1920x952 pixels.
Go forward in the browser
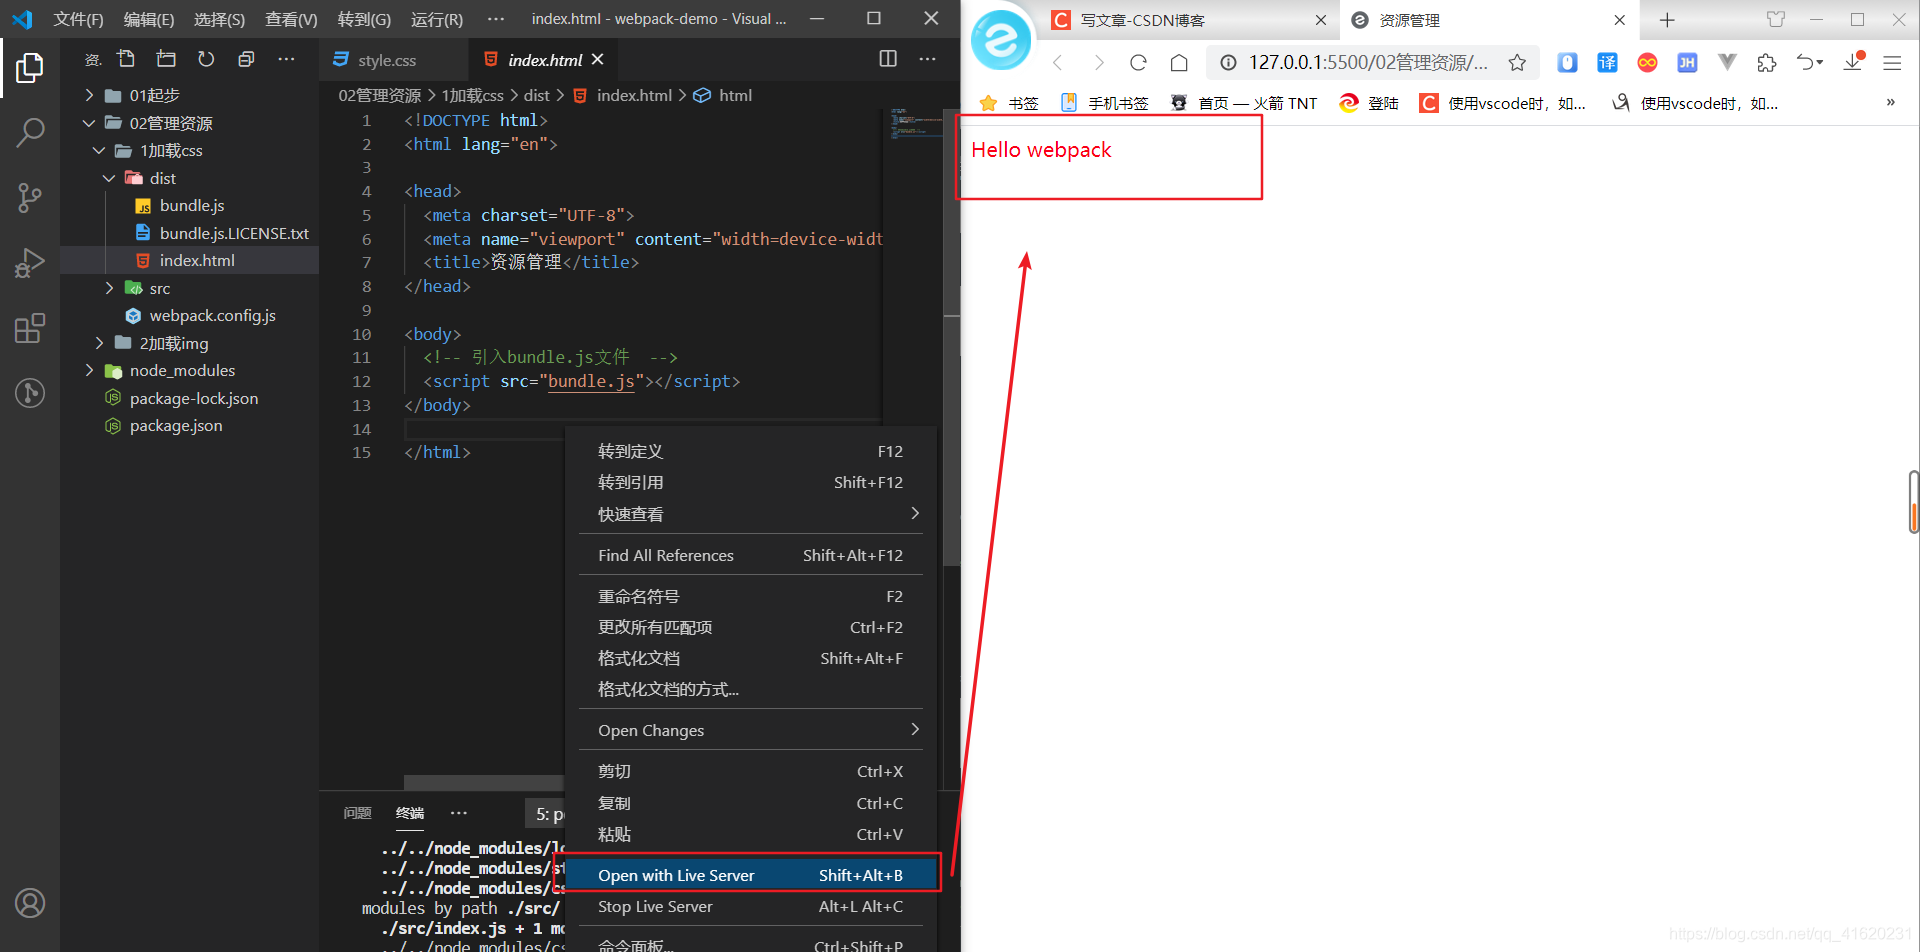(x=1098, y=63)
